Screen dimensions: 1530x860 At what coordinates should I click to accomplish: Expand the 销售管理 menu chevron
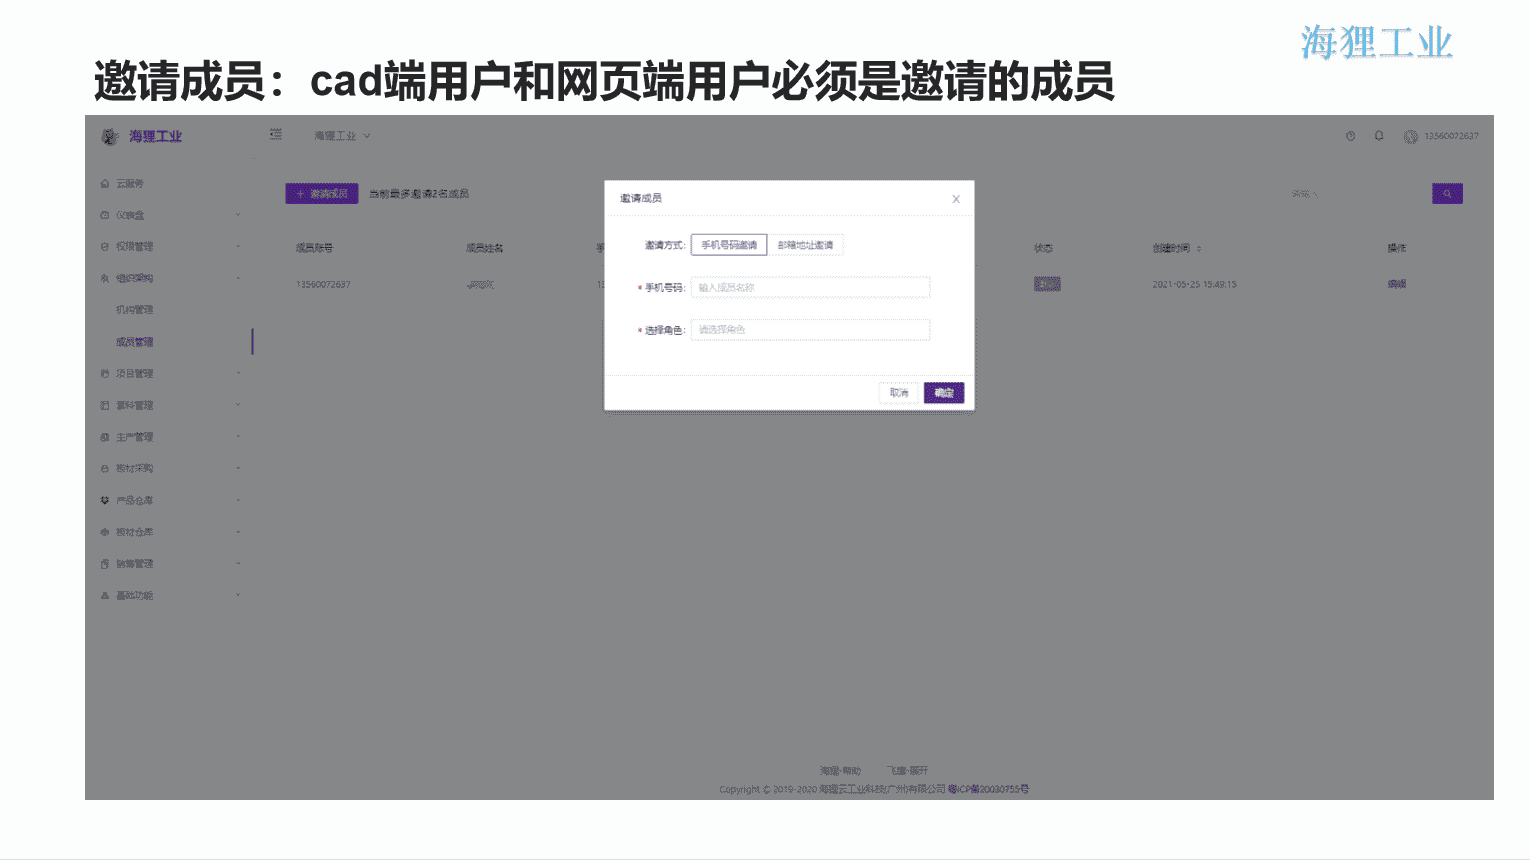[x=238, y=564]
